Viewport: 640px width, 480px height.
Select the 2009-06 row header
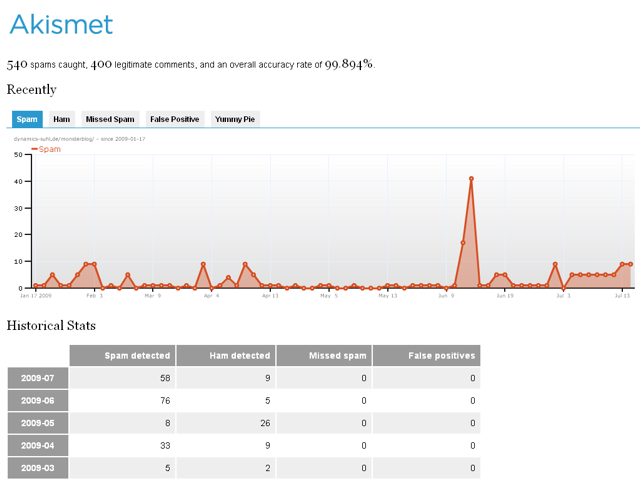click(x=38, y=400)
